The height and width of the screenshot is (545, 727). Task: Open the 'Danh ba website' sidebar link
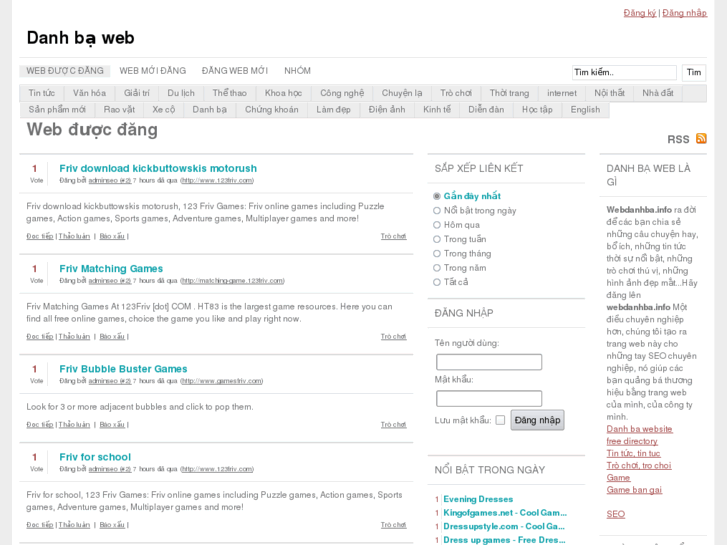click(639, 429)
